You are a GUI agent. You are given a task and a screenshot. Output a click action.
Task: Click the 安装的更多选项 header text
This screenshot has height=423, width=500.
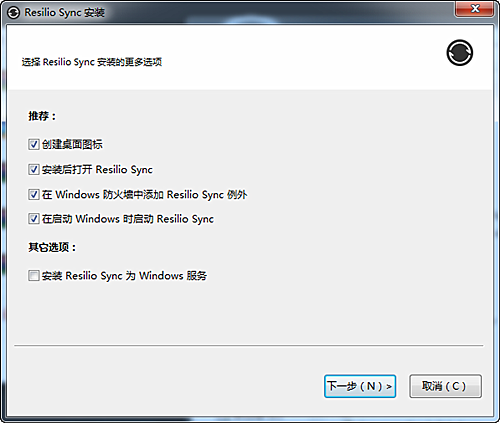(x=130, y=62)
